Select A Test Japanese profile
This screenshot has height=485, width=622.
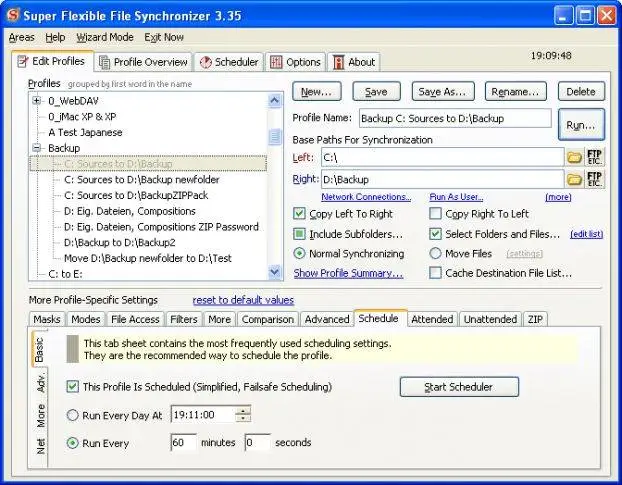click(x=85, y=132)
